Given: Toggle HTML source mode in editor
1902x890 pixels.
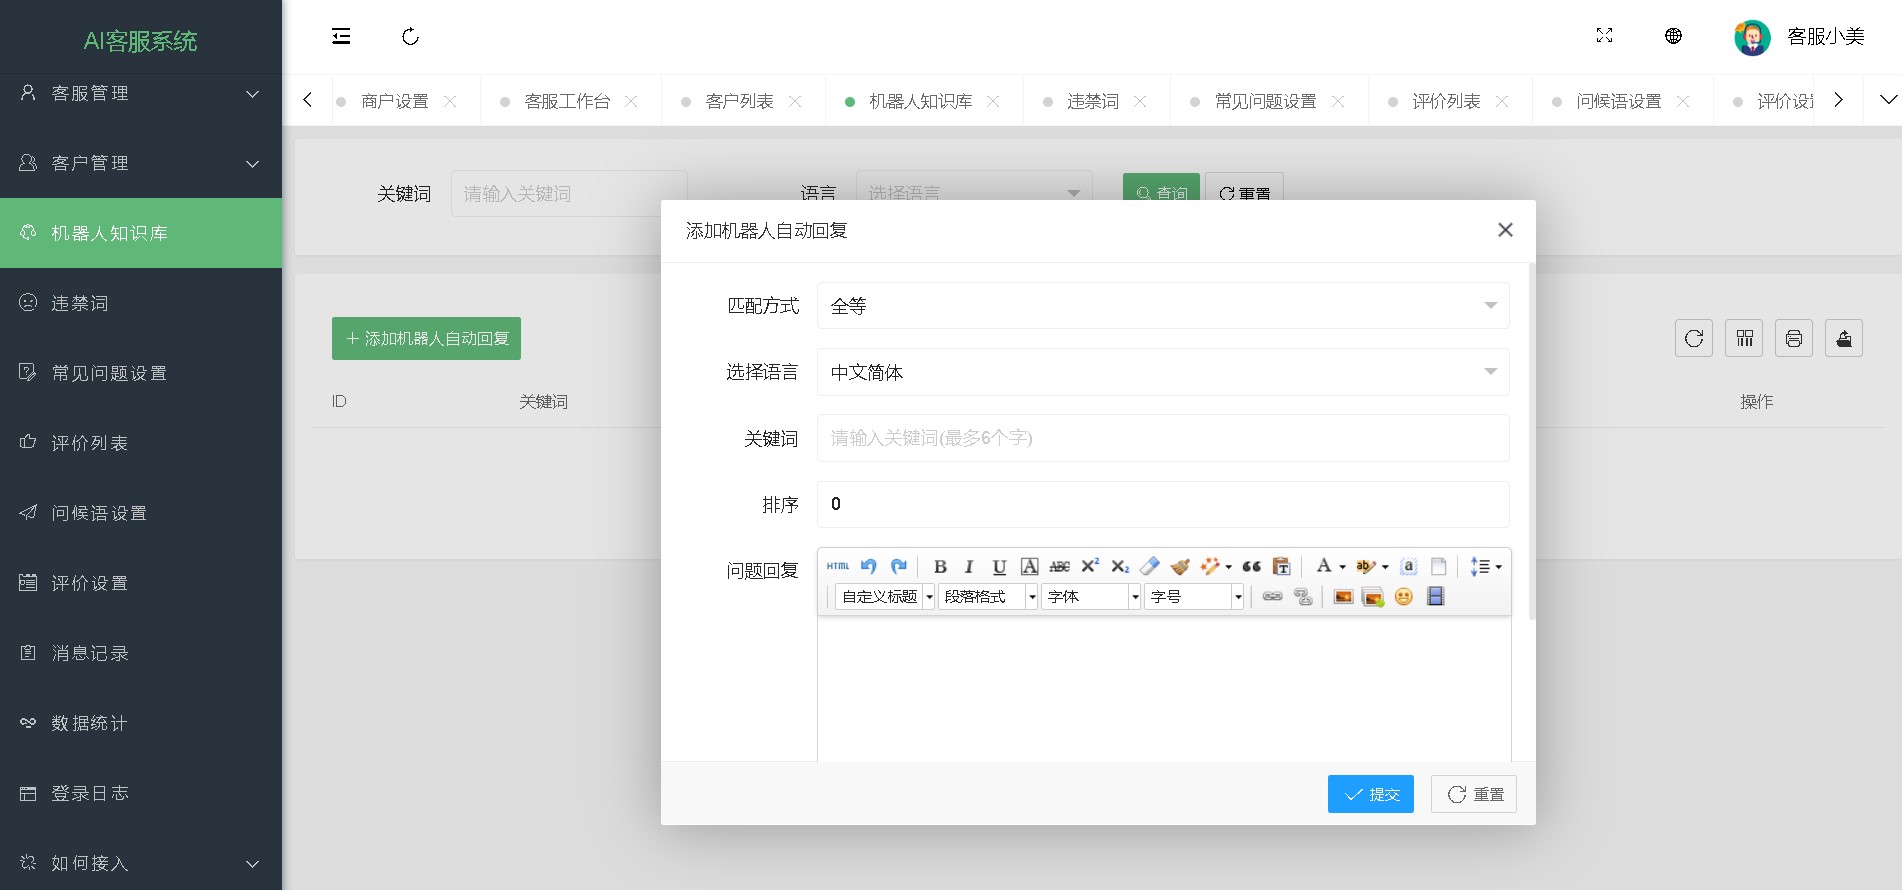Looking at the screenshot, I should click(838, 567).
